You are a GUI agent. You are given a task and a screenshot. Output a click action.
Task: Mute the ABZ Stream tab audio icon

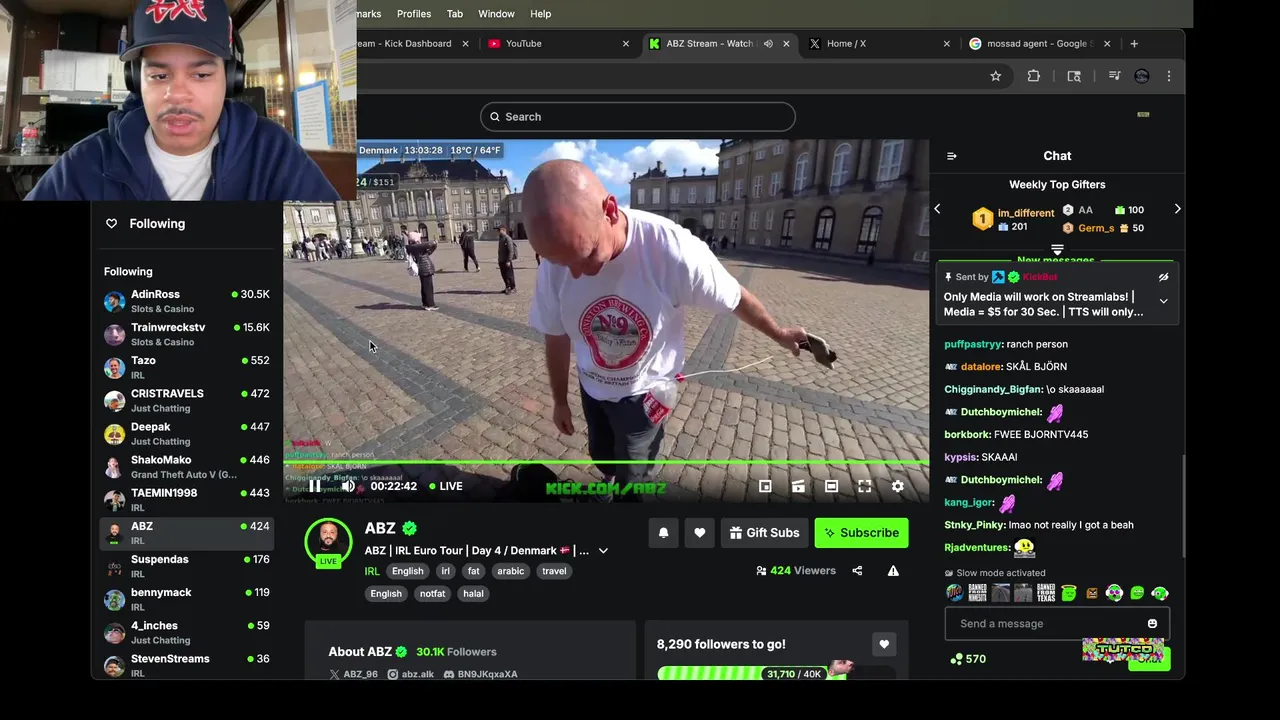(768, 44)
